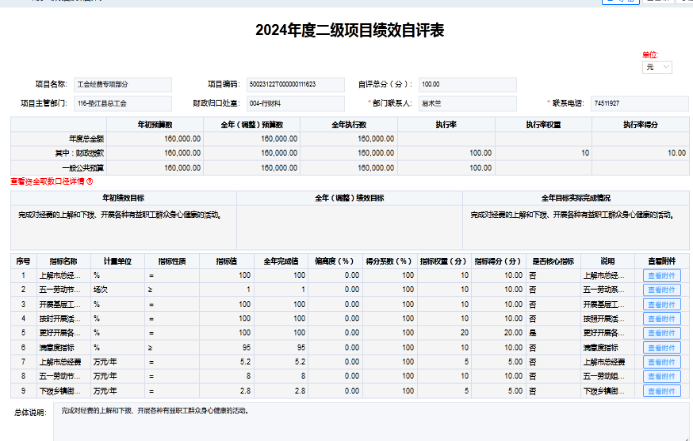
Task: Click 查看附件 button in row 2
Action: pos(661,290)
